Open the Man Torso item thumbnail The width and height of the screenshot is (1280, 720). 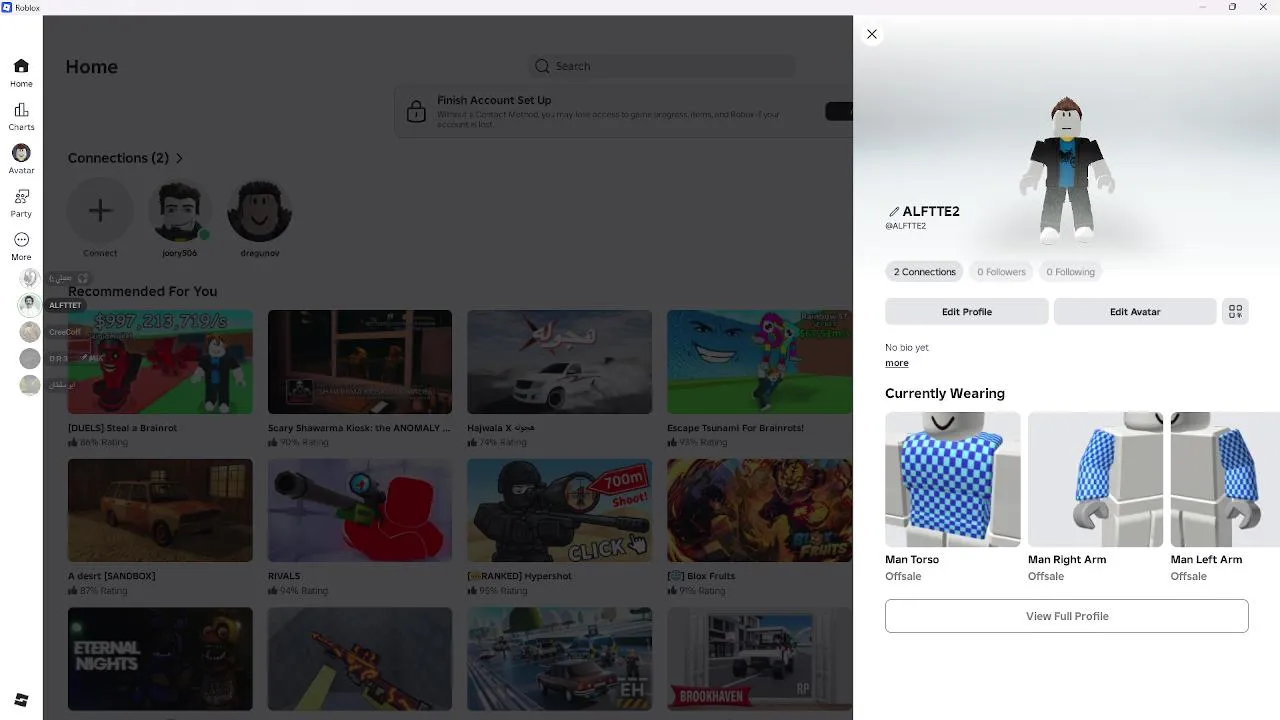tap(953, 479)
